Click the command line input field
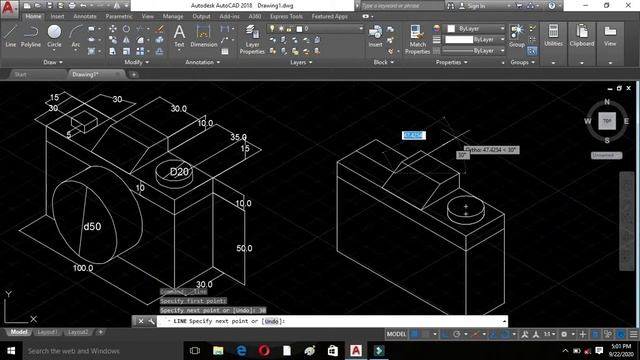The image size is (640, 360). click(x=333, y=321)
